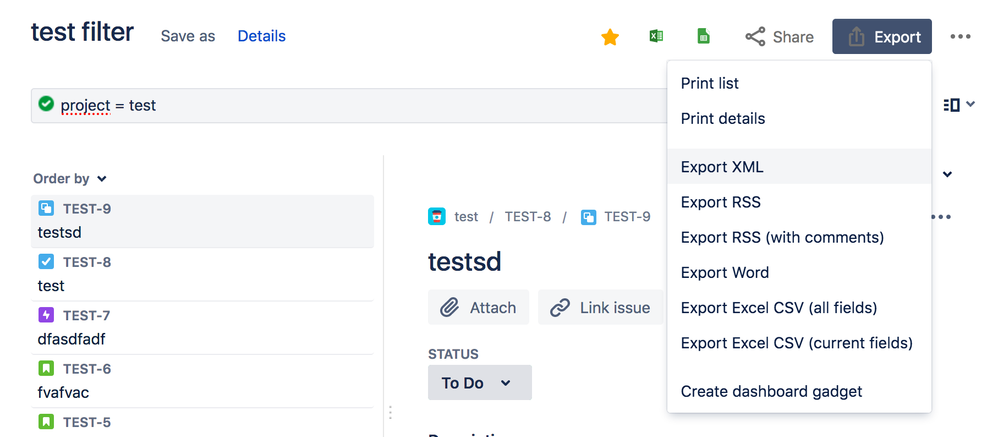The height and width of the screenshot is (437, 998).
Task: Click the TEST-9 subtask icon in list
Action: click(x=46, y=208)
